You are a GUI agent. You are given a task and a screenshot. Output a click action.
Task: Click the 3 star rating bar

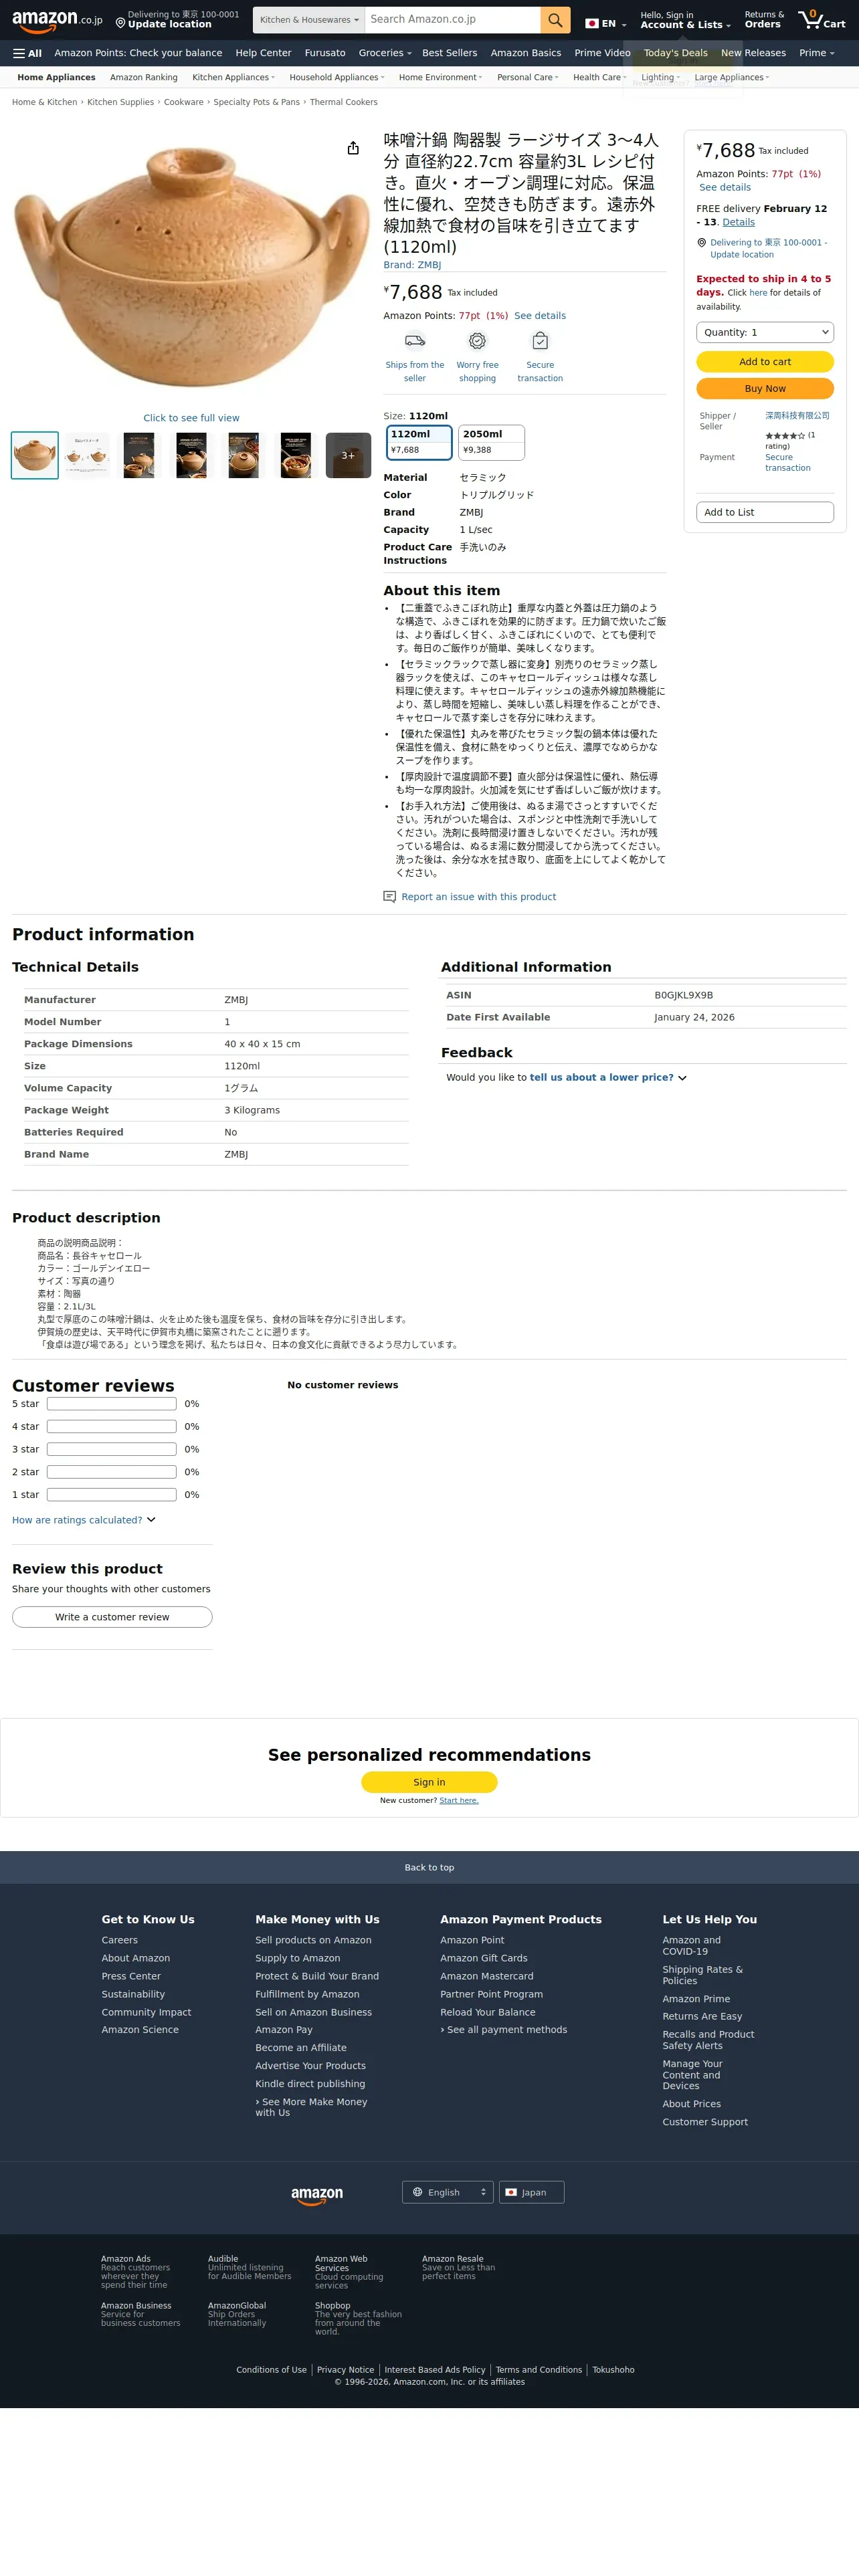112,1449
